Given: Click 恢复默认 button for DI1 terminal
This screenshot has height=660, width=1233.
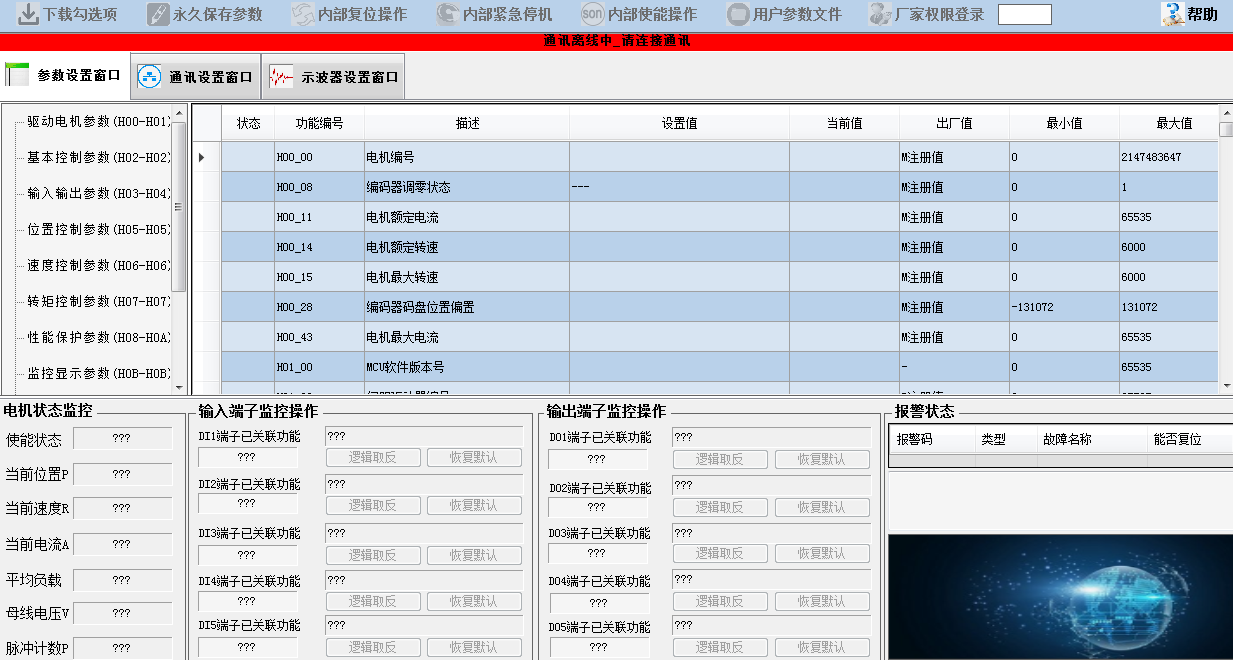Looking at the screenshot, I should coord(474,458).
